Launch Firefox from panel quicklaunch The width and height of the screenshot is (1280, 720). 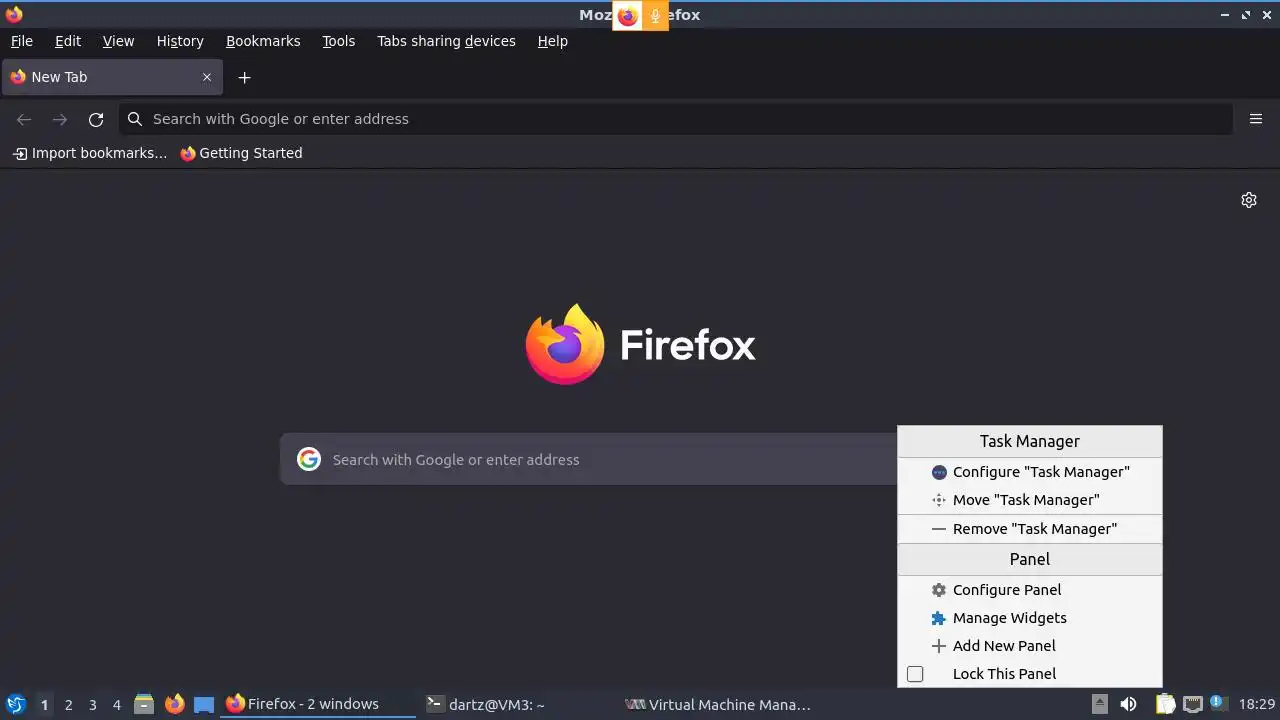click(x=175, y=704)
